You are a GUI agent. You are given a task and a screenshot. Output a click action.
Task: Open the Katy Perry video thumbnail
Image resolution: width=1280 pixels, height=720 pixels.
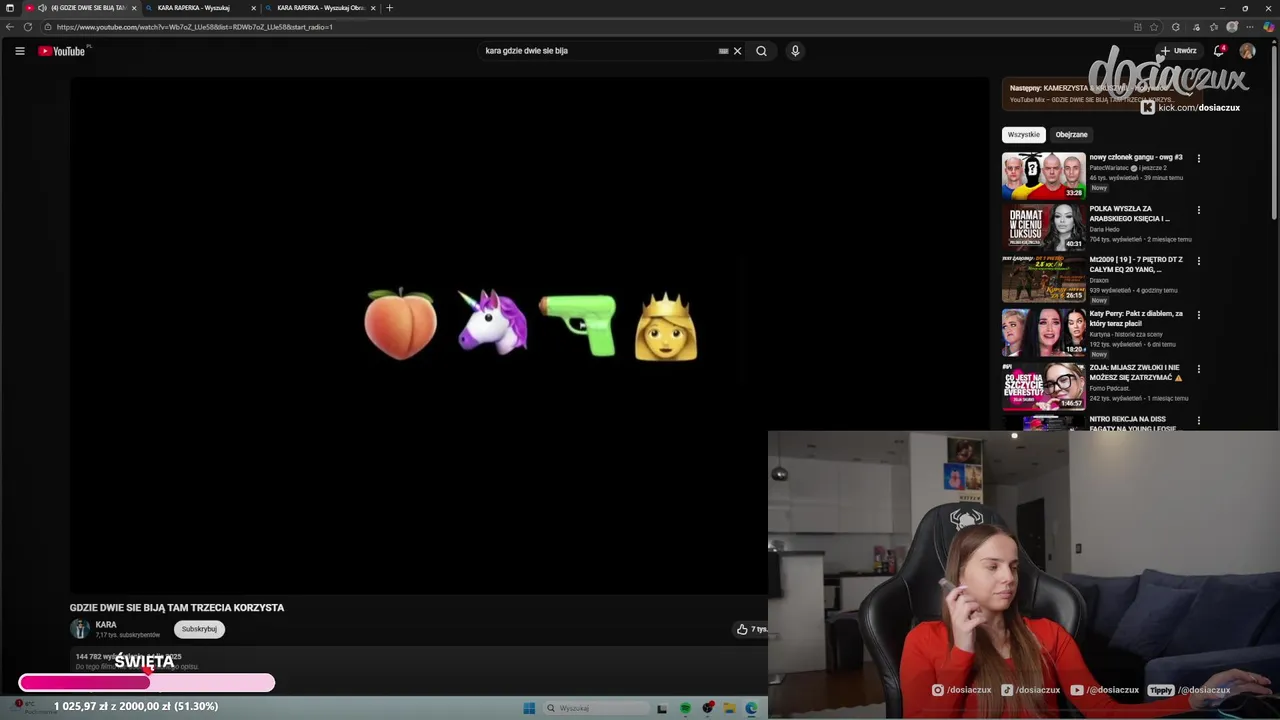pyautogui.click(x=1044, y=333)
